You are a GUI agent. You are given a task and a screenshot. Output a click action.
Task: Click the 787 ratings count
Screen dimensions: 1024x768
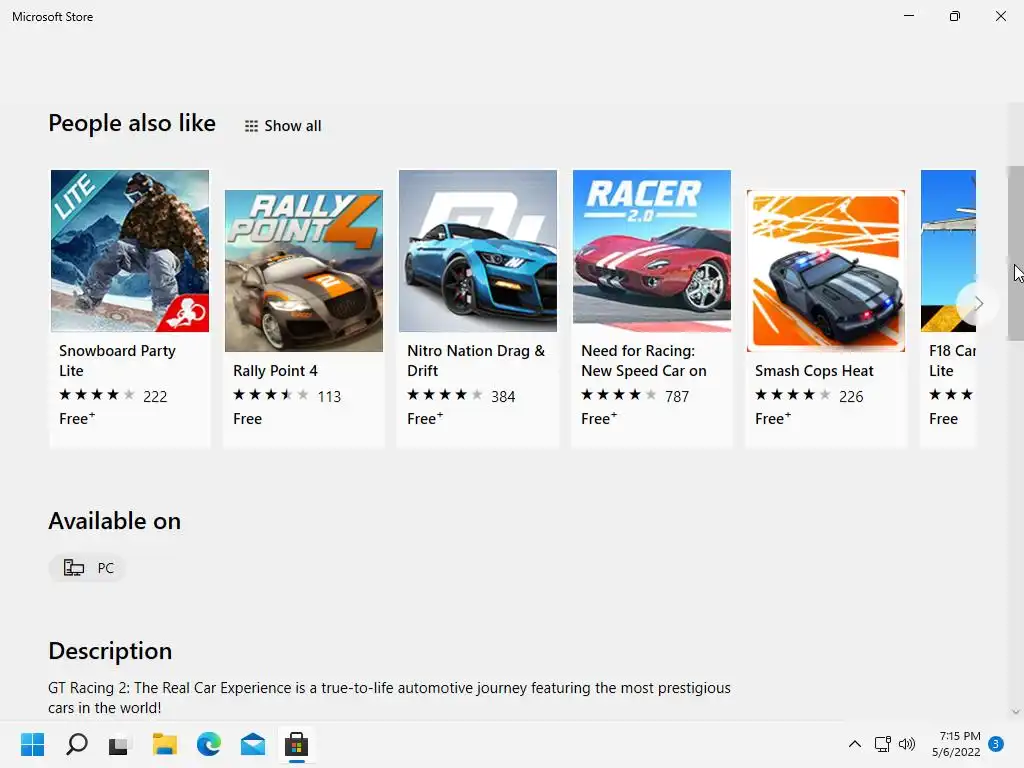[x=677, y=396]
